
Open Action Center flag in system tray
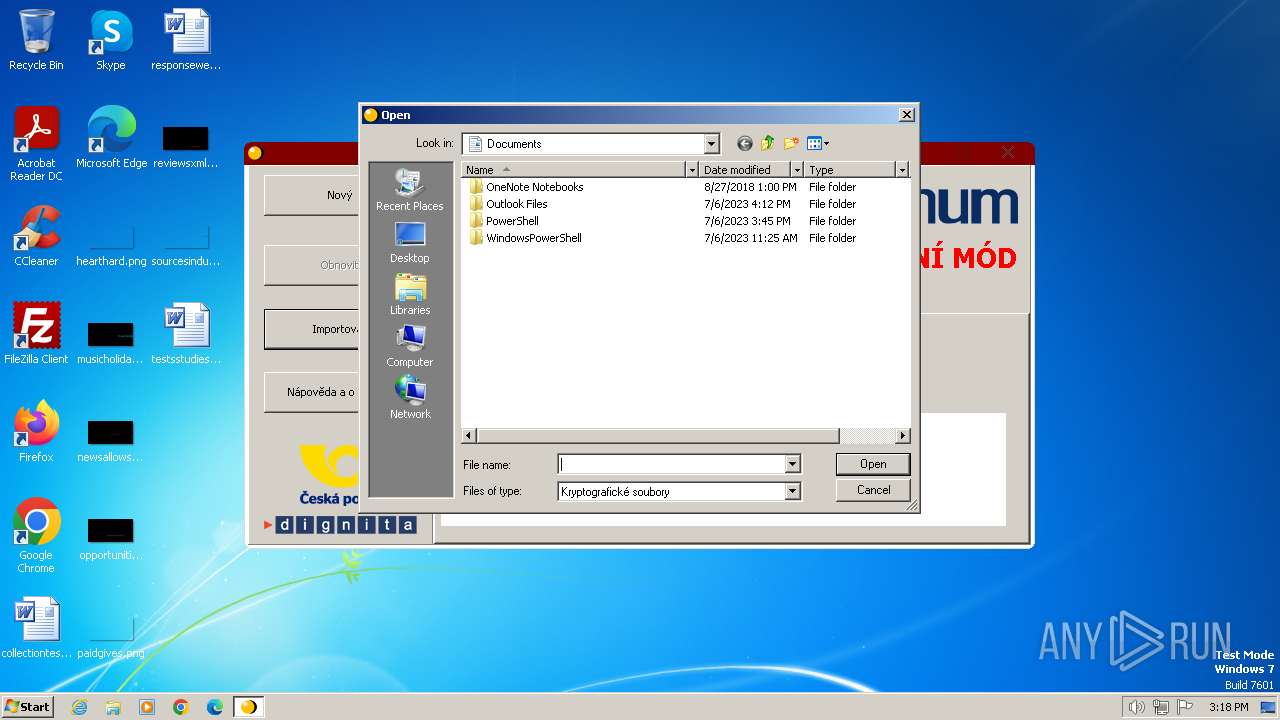pyautogui.click(x=1185, y=707)
